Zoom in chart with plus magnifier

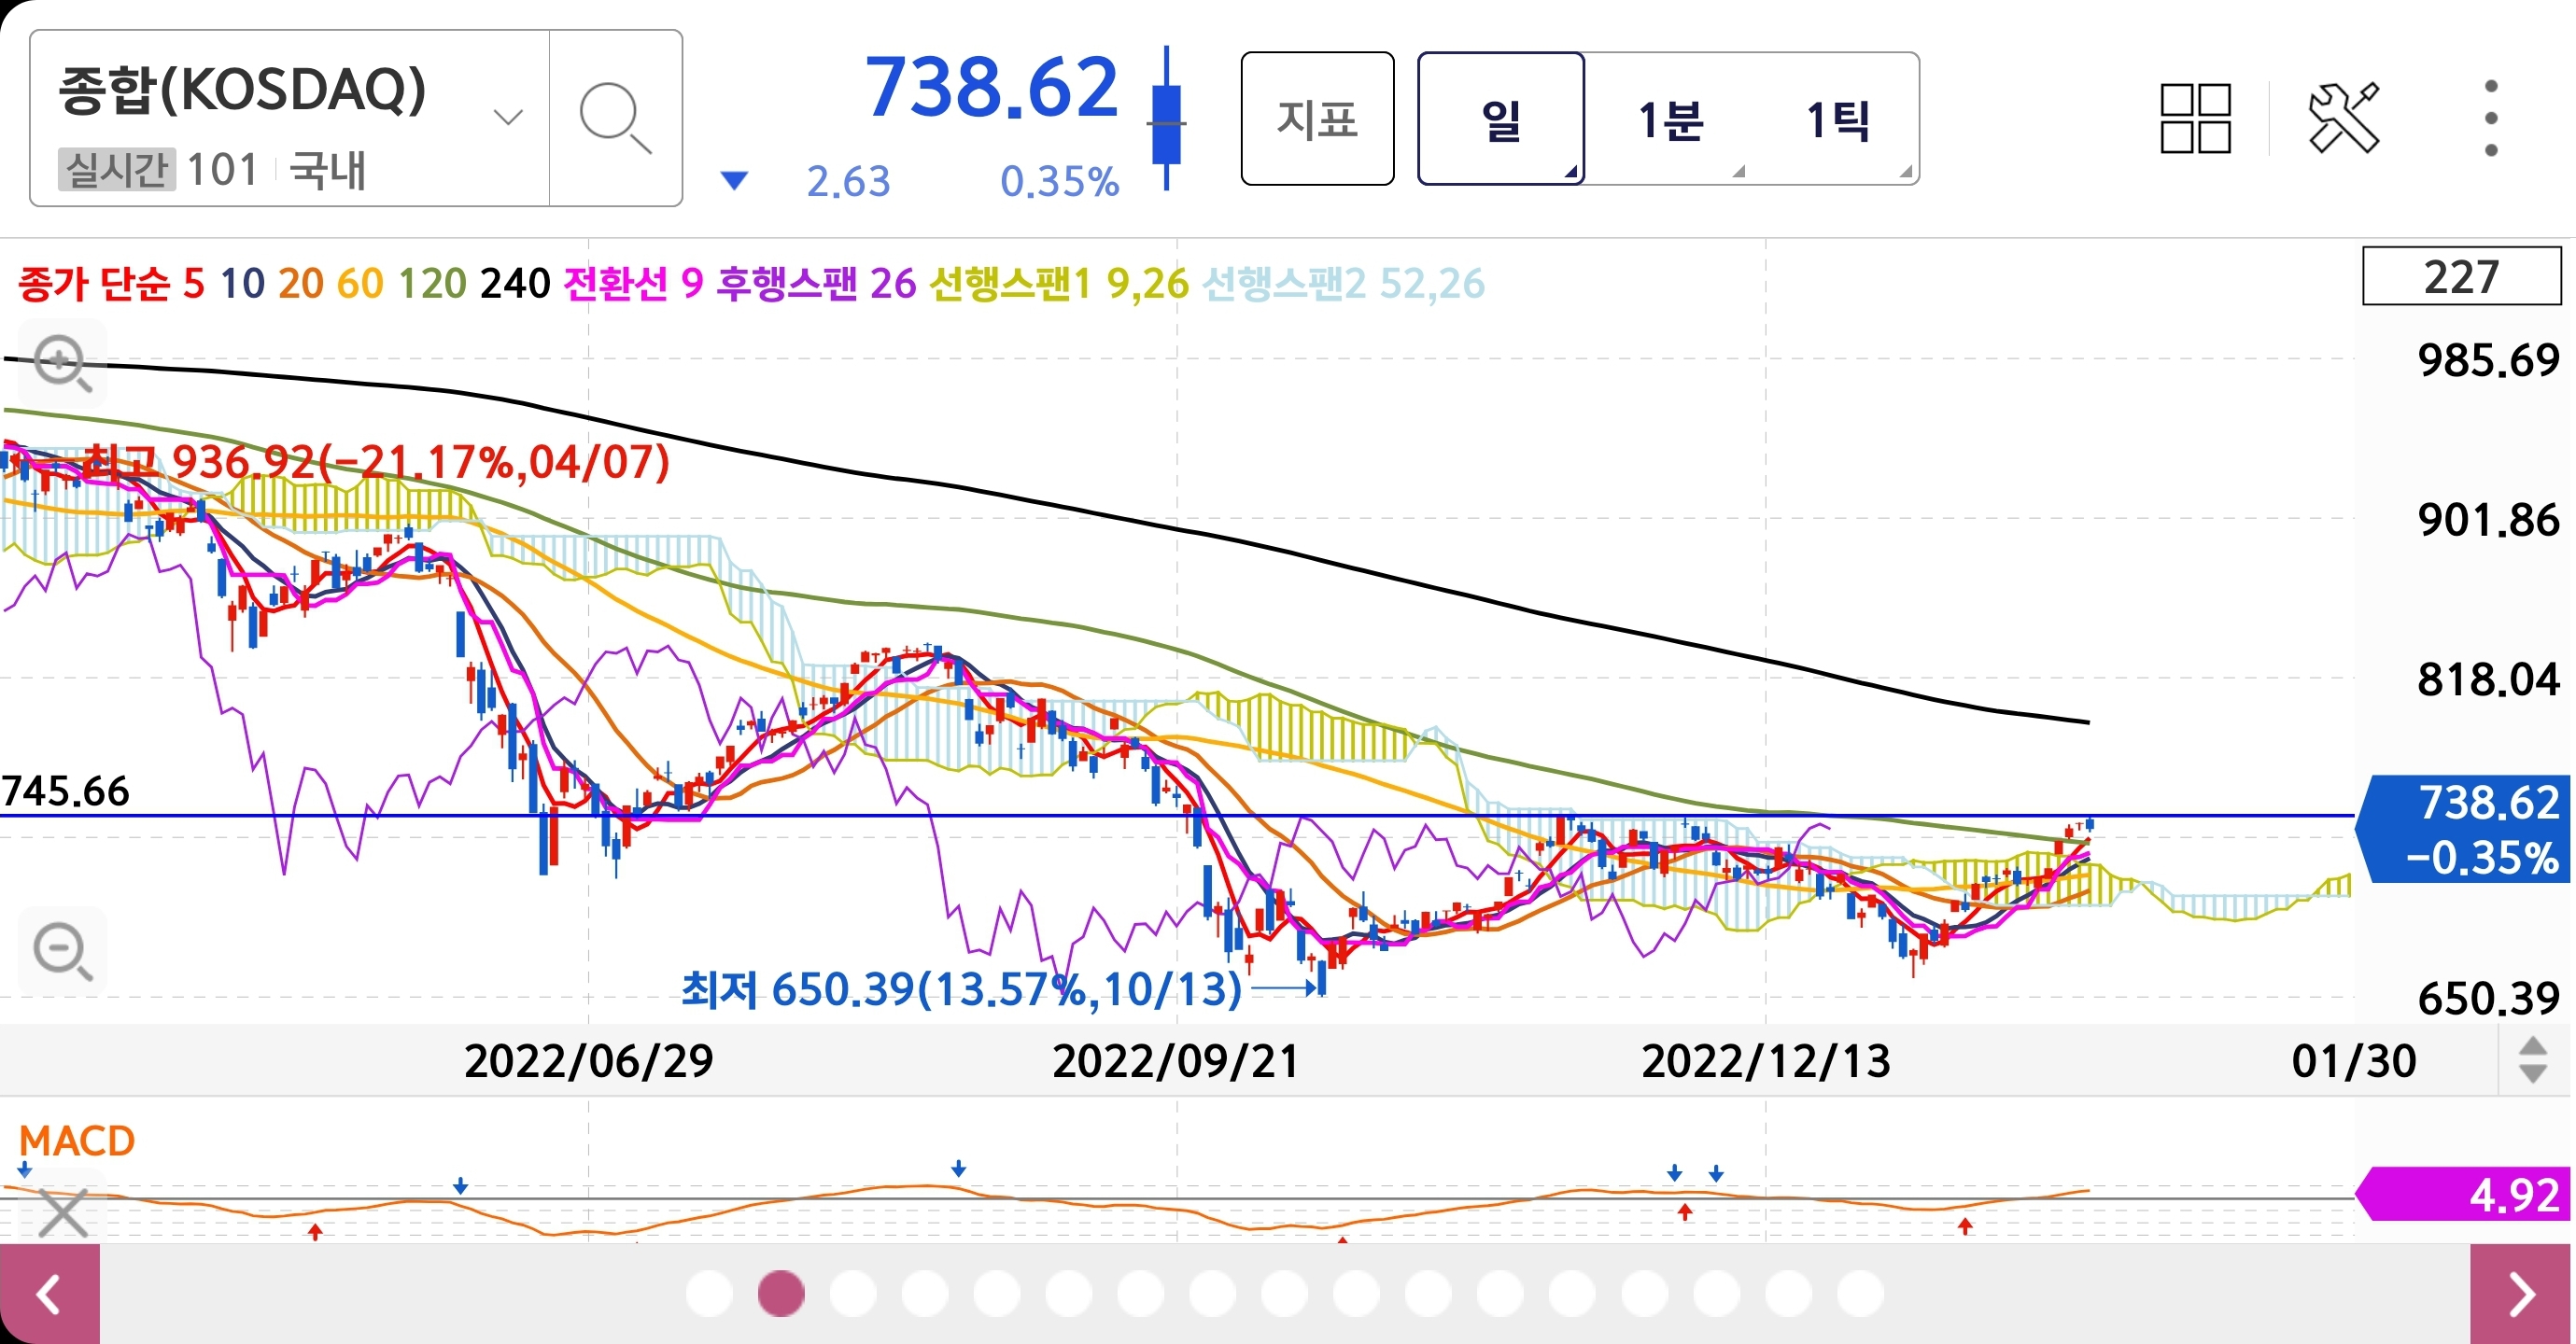pos(62,363)
